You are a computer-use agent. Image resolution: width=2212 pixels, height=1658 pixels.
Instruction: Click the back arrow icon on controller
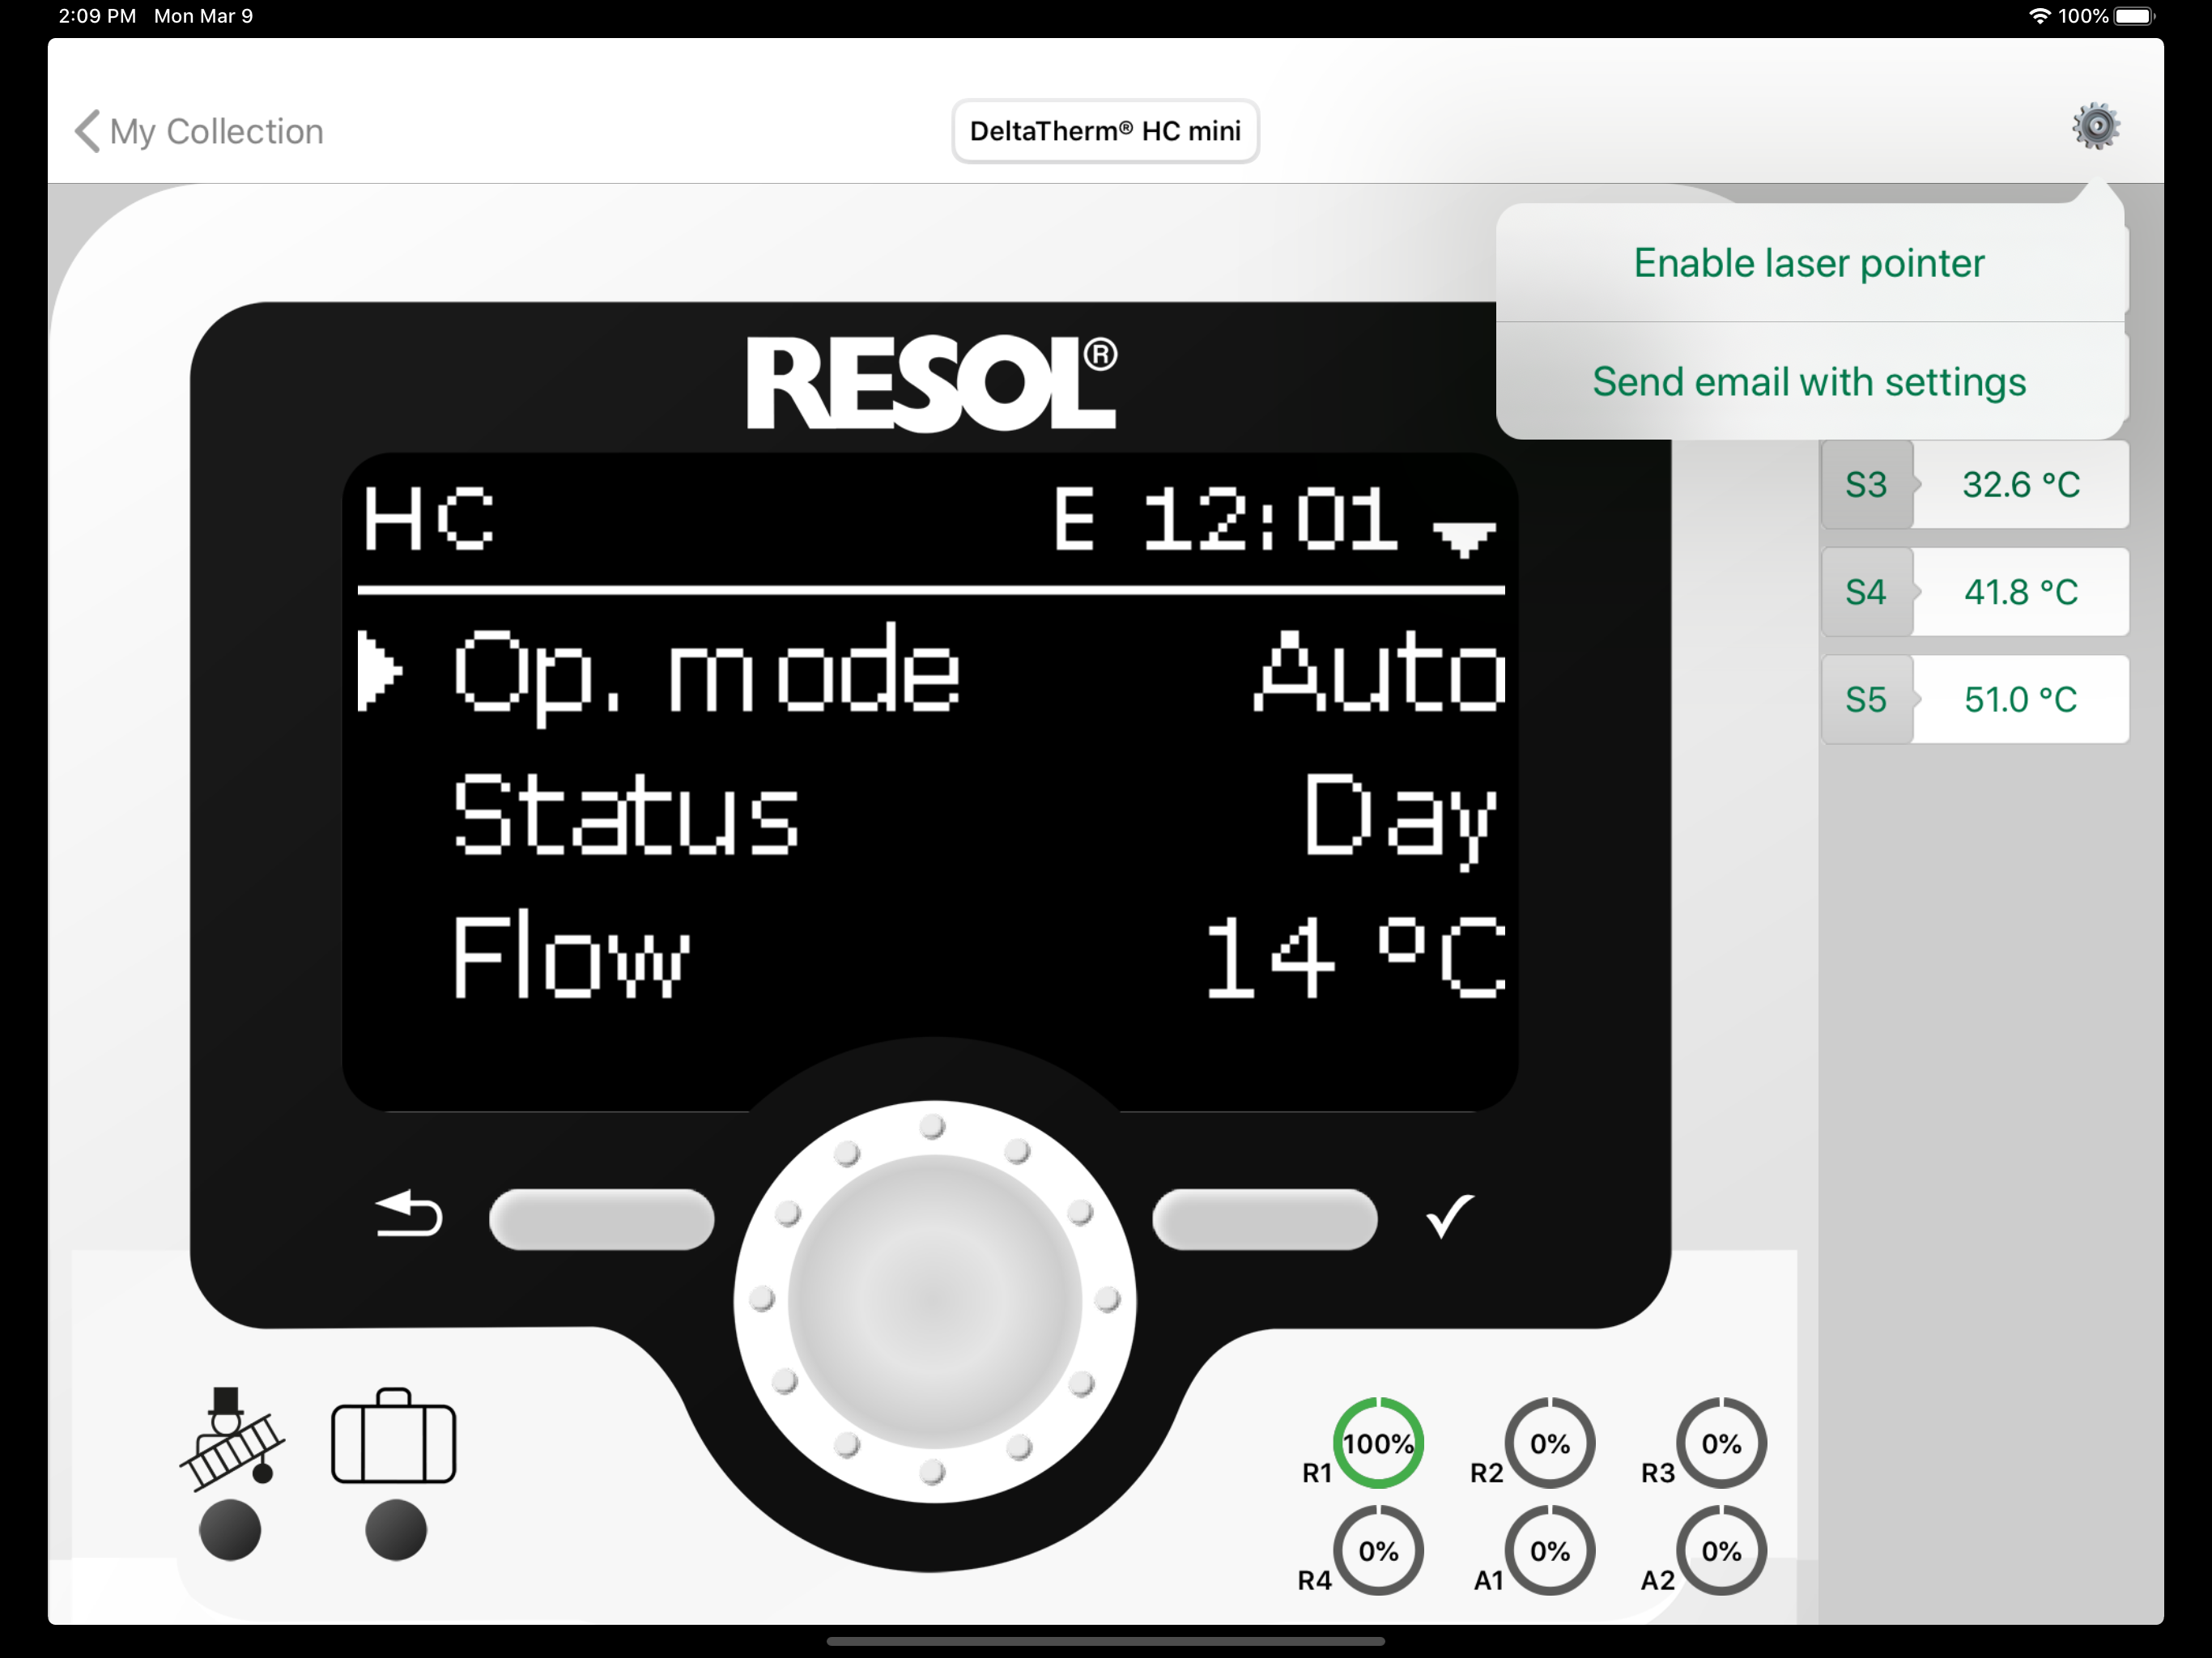click(x=408, y=1213)
